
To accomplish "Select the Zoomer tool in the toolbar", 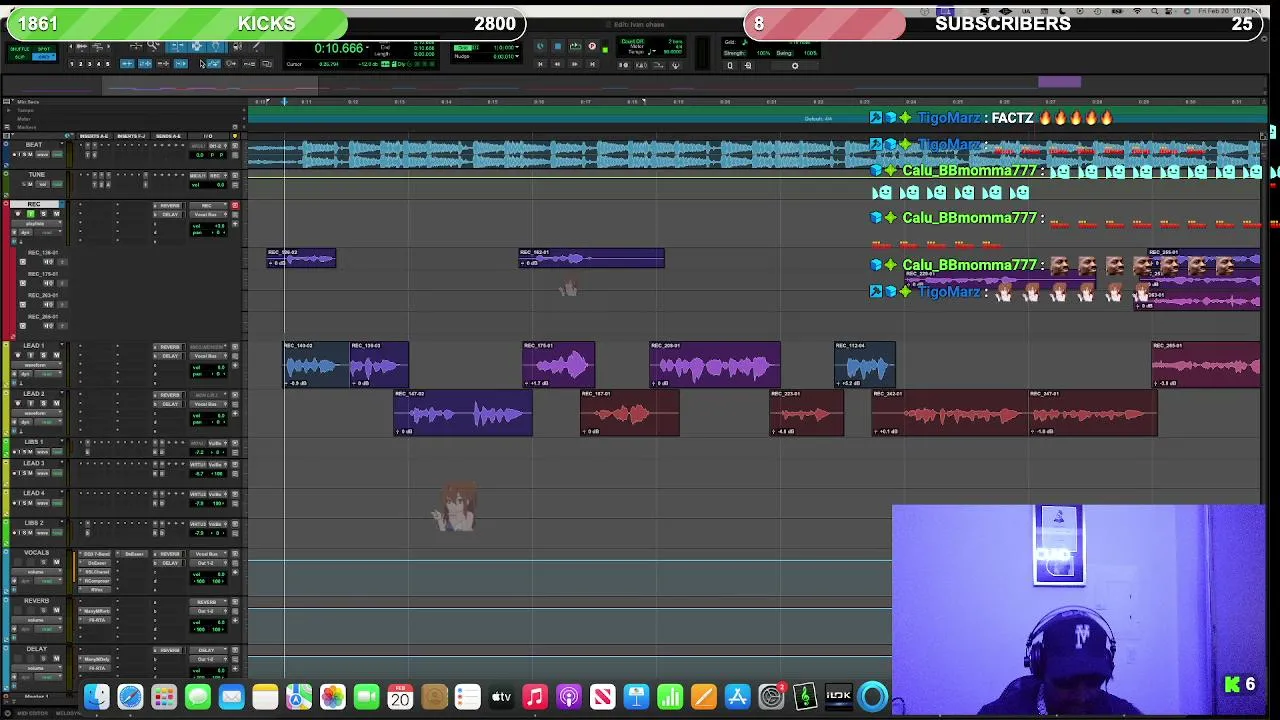I will point(153,45).
